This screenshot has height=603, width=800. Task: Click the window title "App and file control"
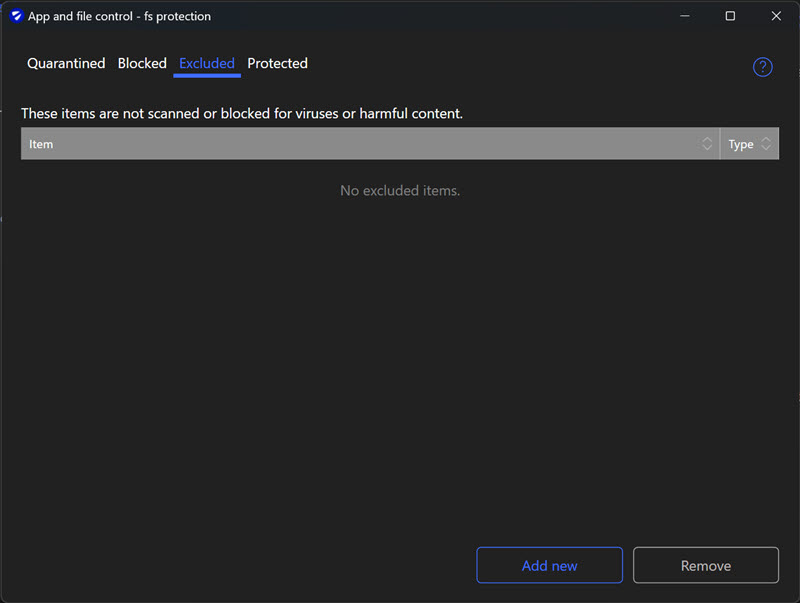119,16
